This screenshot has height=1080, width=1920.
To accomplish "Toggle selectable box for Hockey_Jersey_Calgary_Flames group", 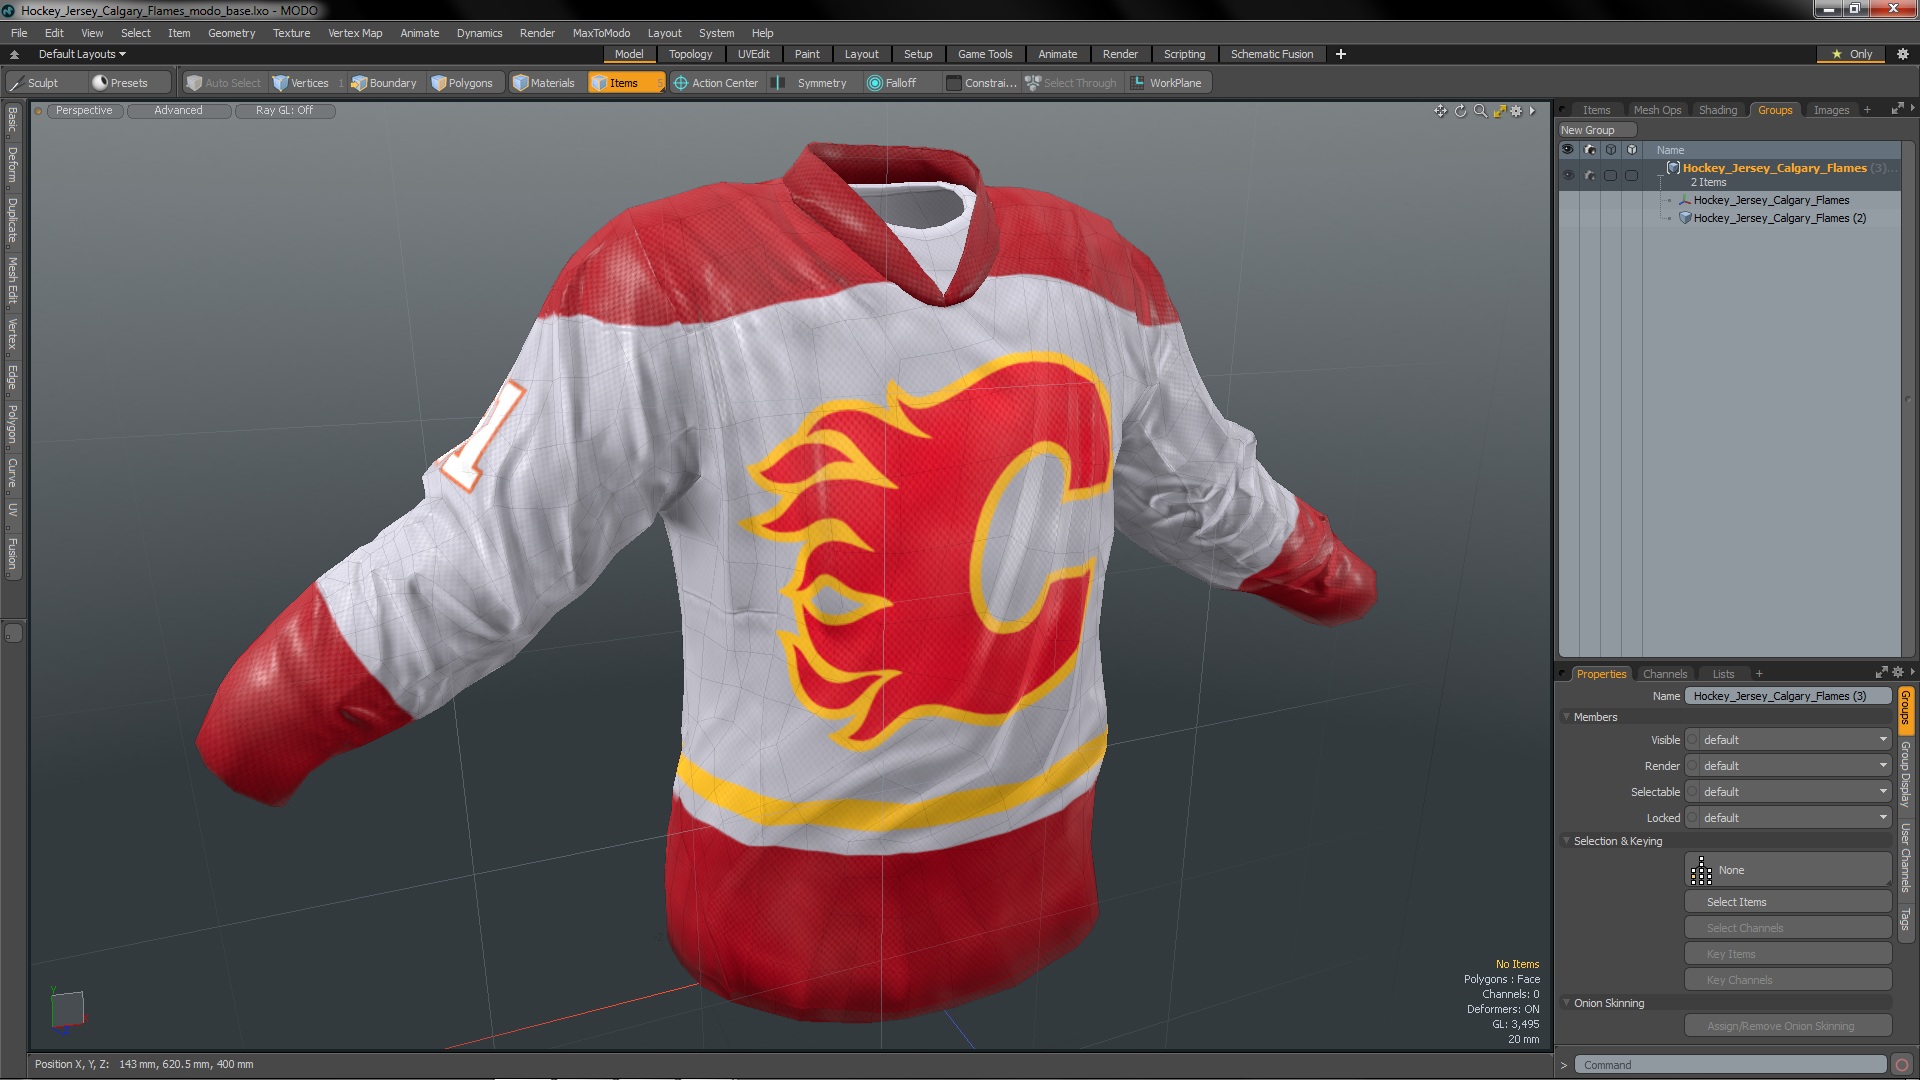I will (1610, 175).
